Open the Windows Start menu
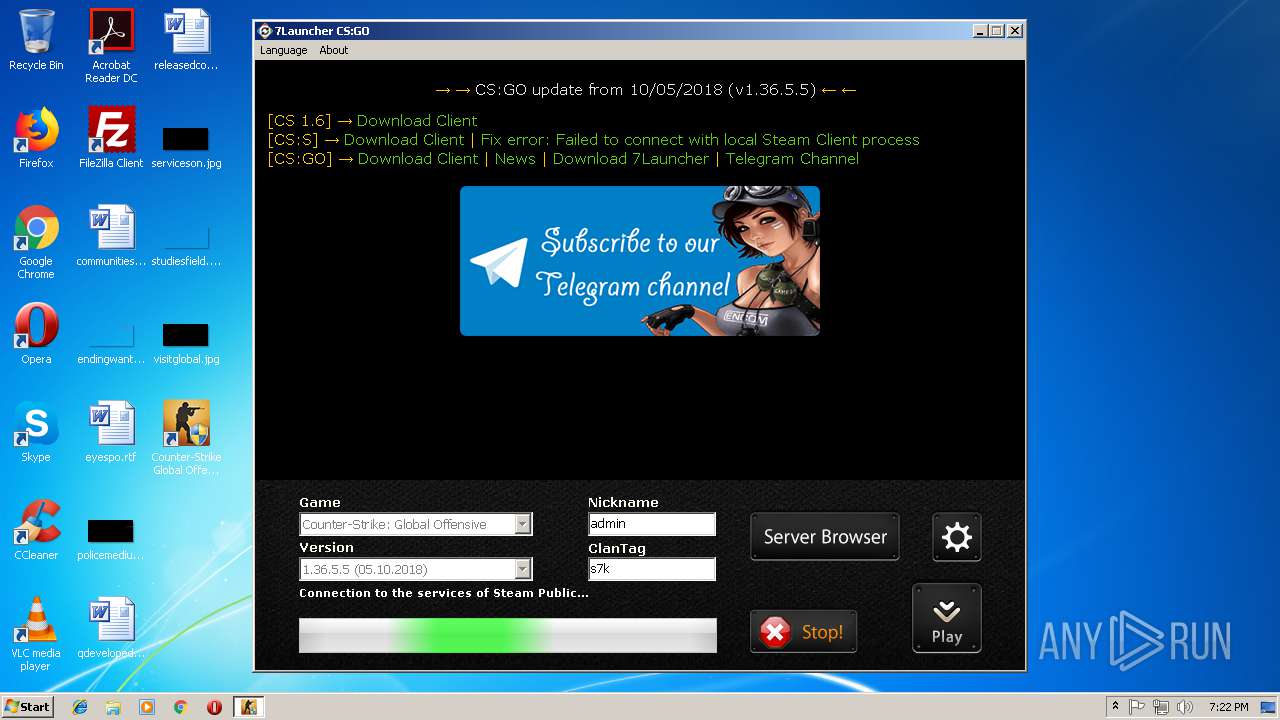This screenshot has width=1280, height=720. pyautogui.click(x=27, y=706)
